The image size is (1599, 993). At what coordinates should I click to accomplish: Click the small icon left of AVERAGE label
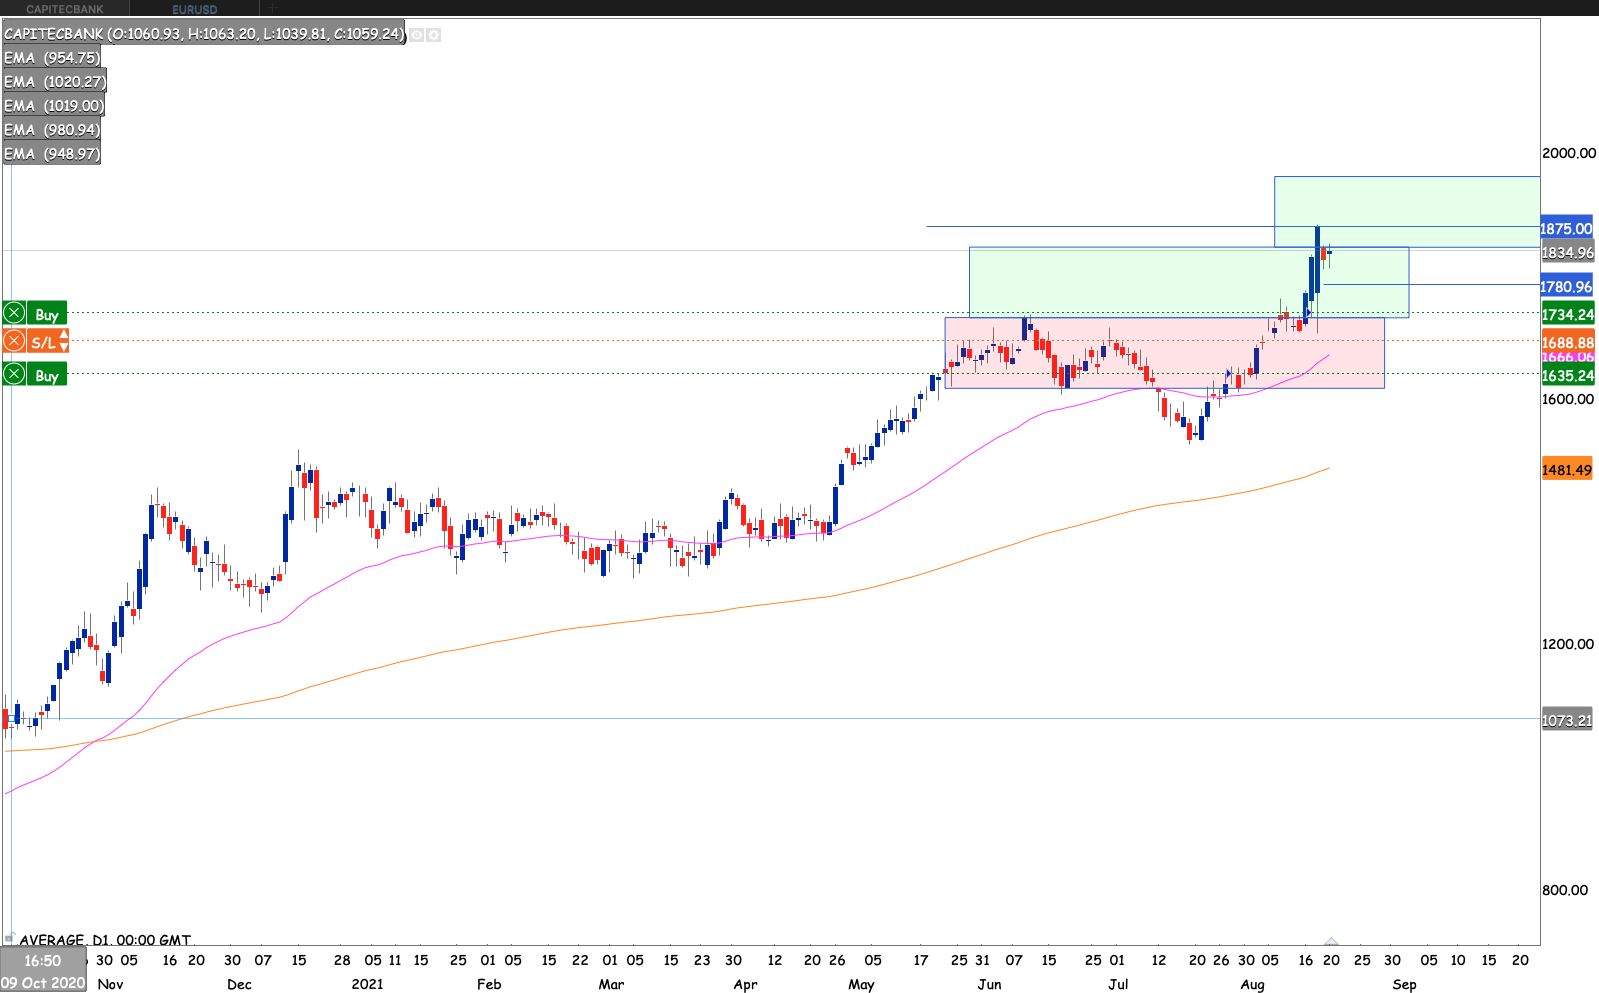coord(9,939)
